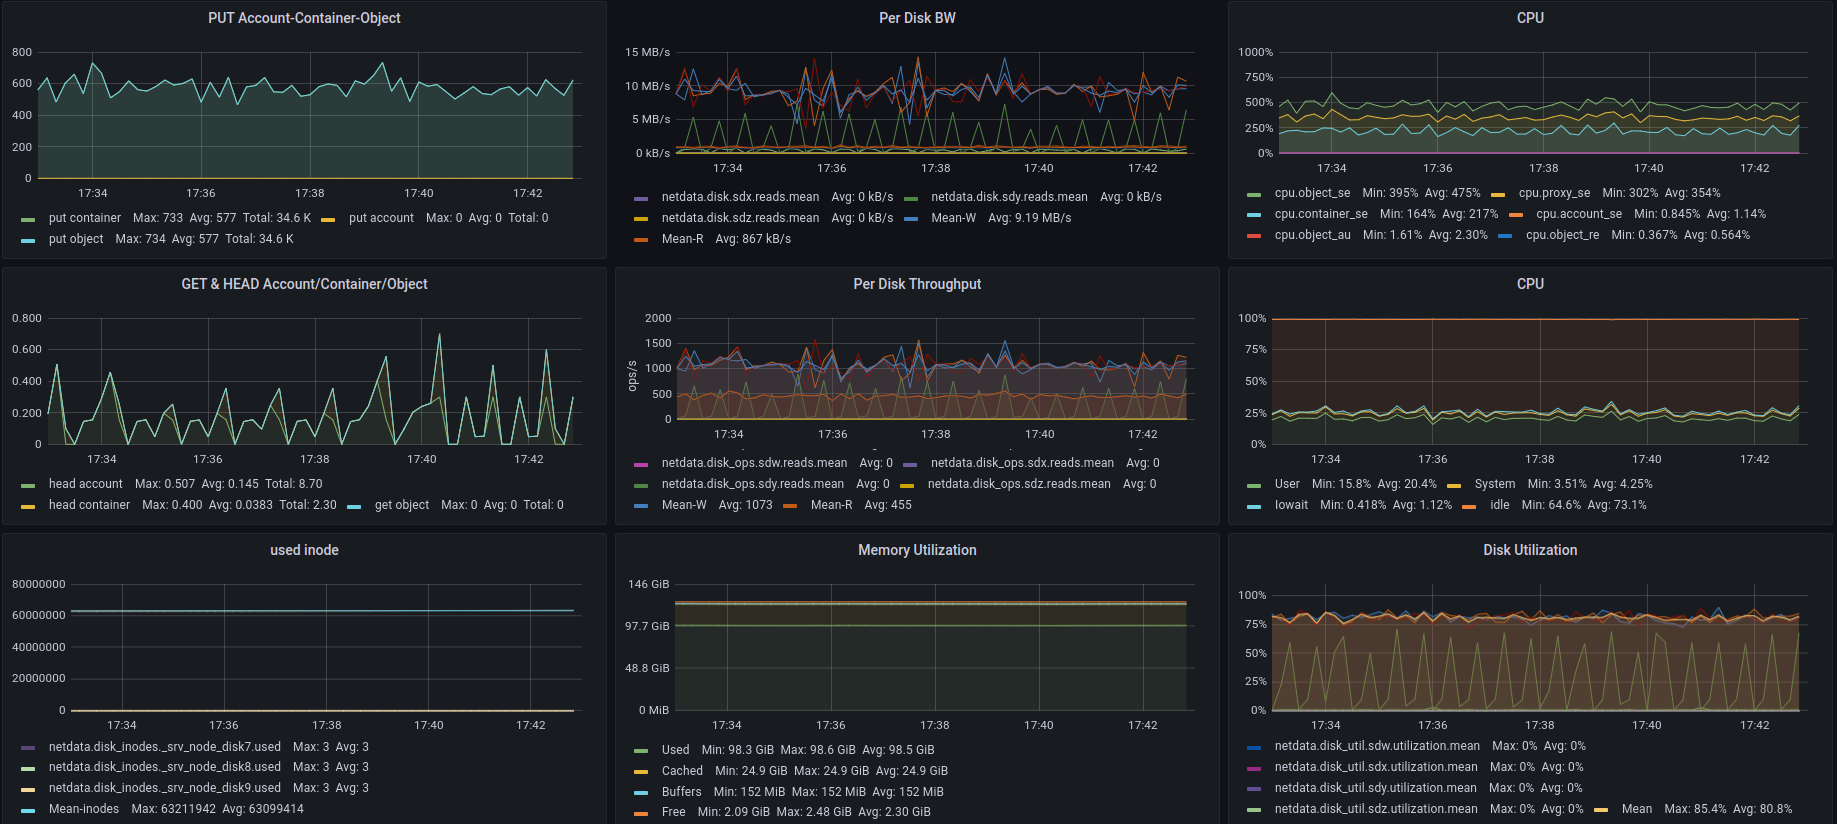Select the Iowait series in CPU legend
The width and height of the screenshot is (1837, 824).
(x=1290, y=505)
